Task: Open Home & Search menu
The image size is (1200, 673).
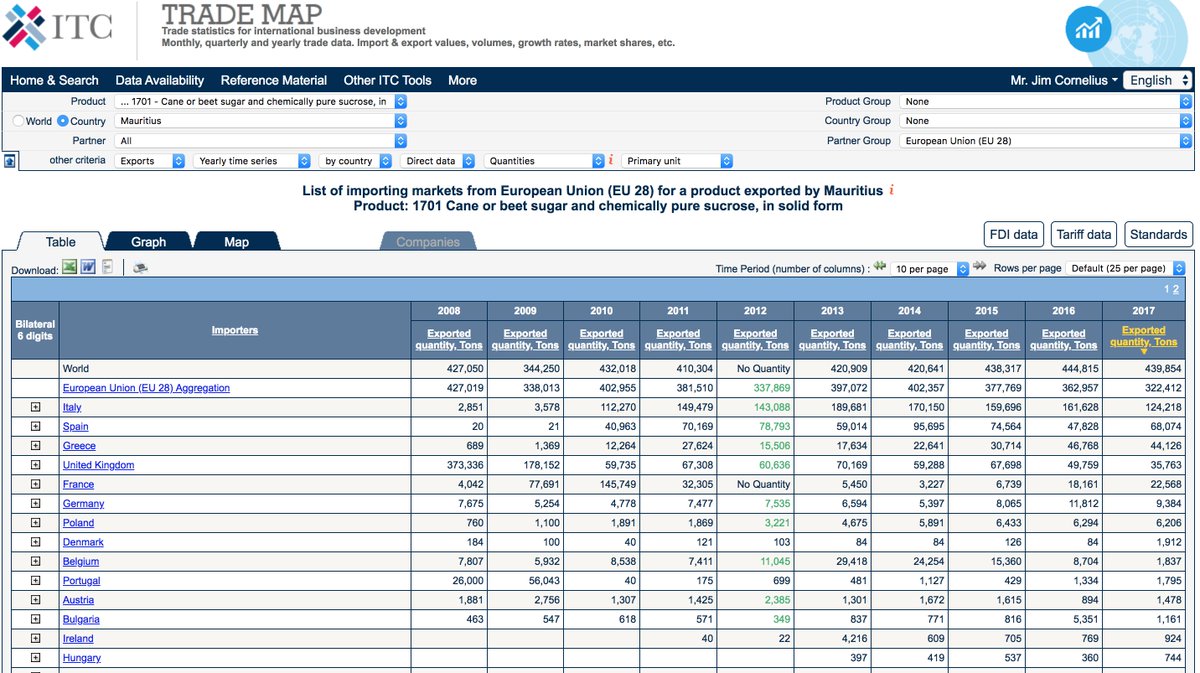Action: (x=54, y=80)
